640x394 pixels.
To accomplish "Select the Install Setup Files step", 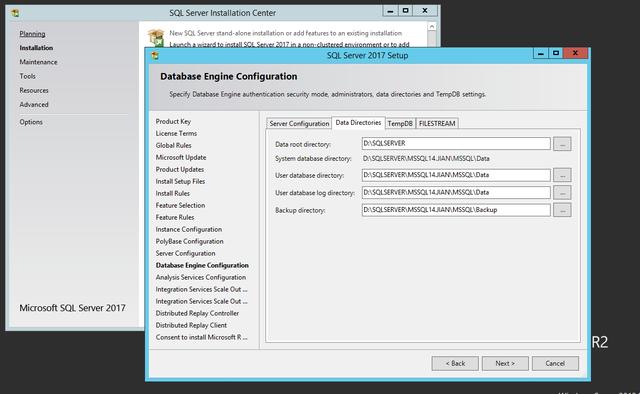I will pos(180,181).
